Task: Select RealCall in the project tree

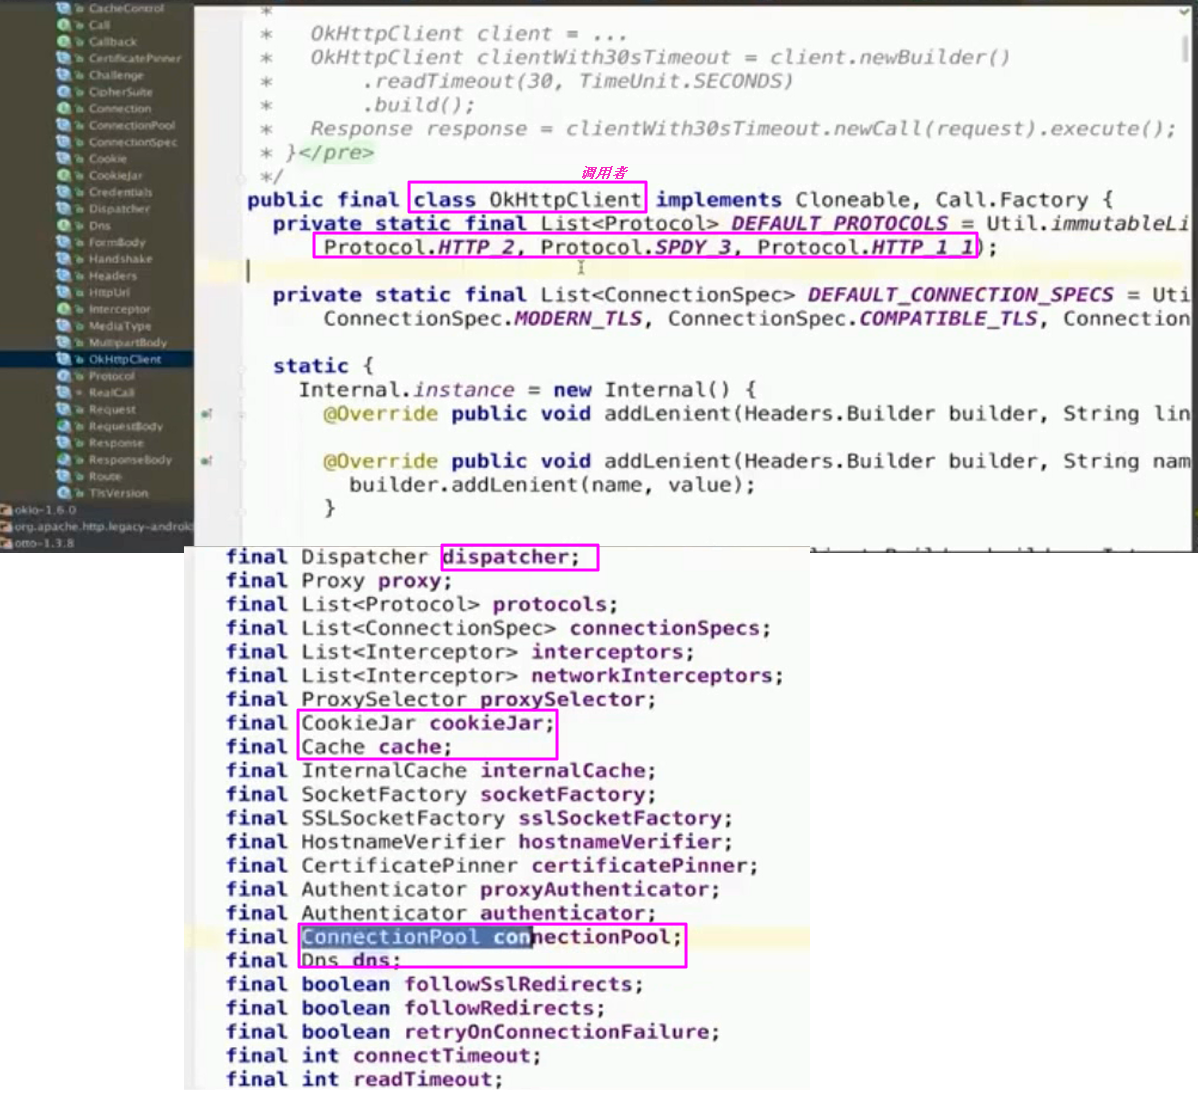Action: [x=111, y=393]
